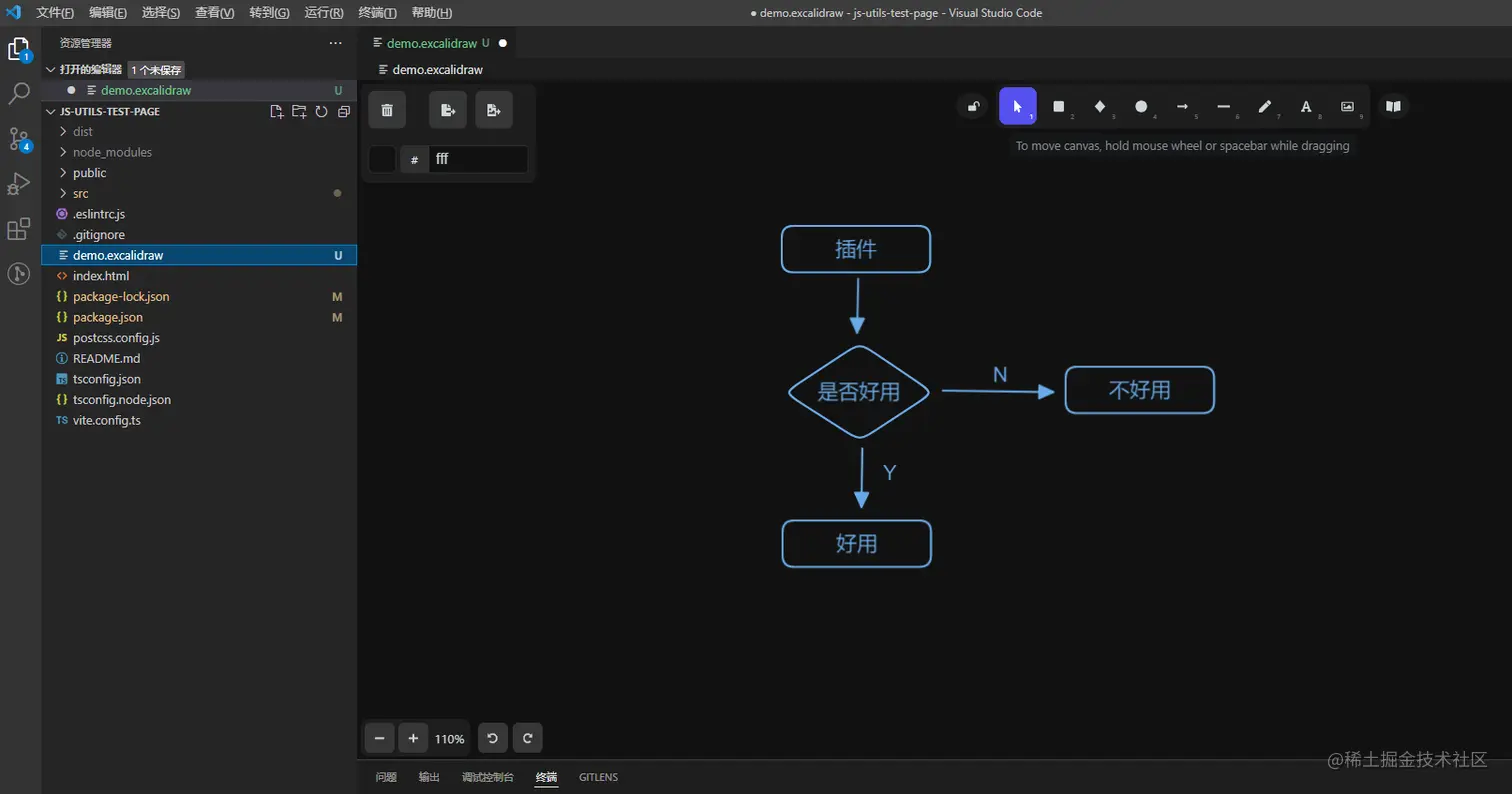Click the save as image icon

494,110
